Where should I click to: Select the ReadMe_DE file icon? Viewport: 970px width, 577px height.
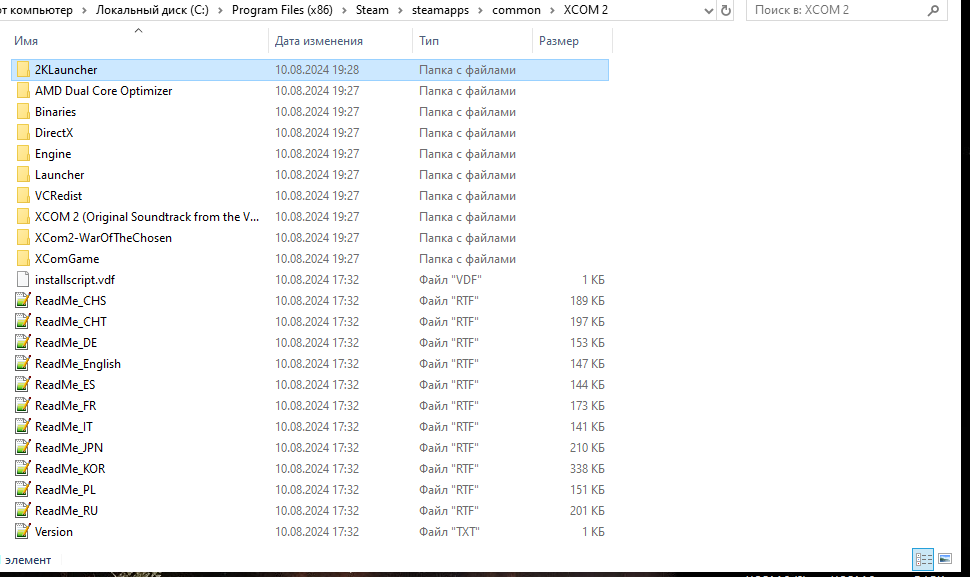[23, 343]
